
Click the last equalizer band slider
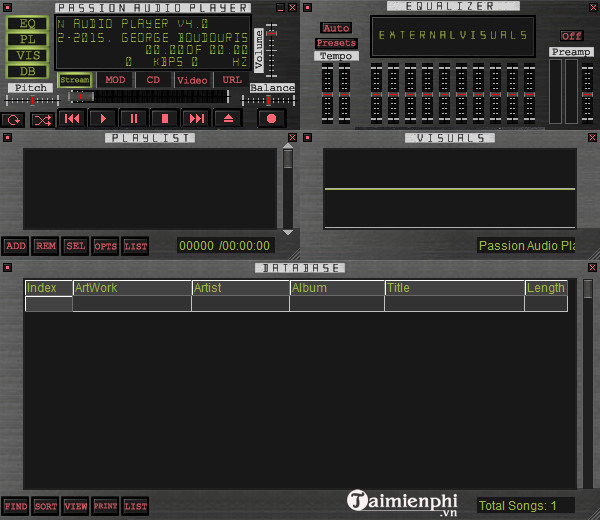pos(529,94)
